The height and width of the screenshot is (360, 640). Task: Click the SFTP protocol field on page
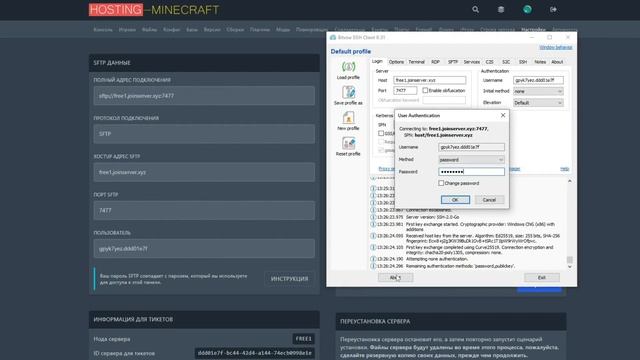(204, 134)
